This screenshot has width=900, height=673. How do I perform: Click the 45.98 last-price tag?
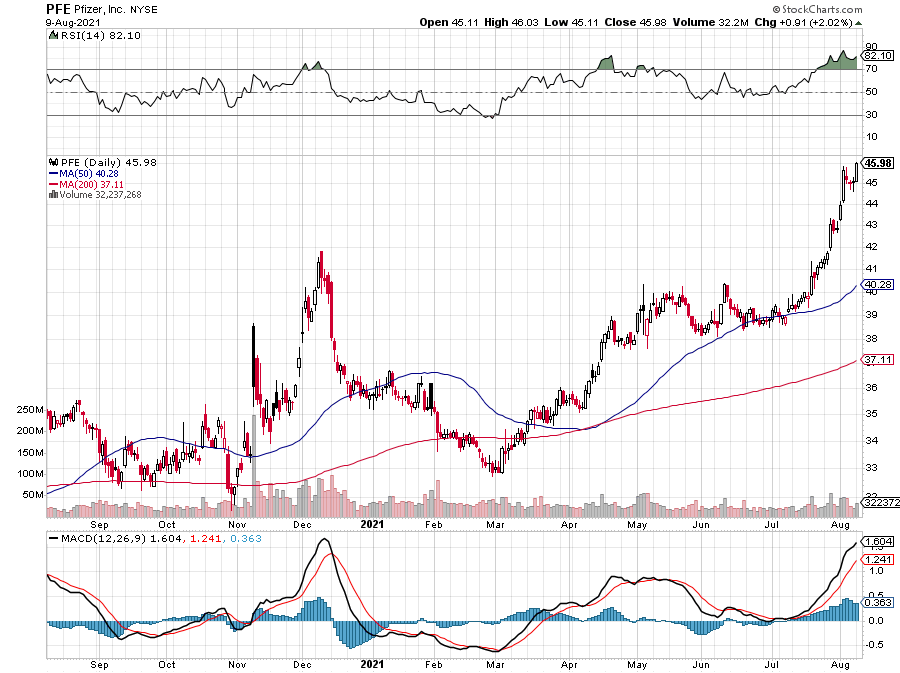pyautogui.click(x=878, y=163)
